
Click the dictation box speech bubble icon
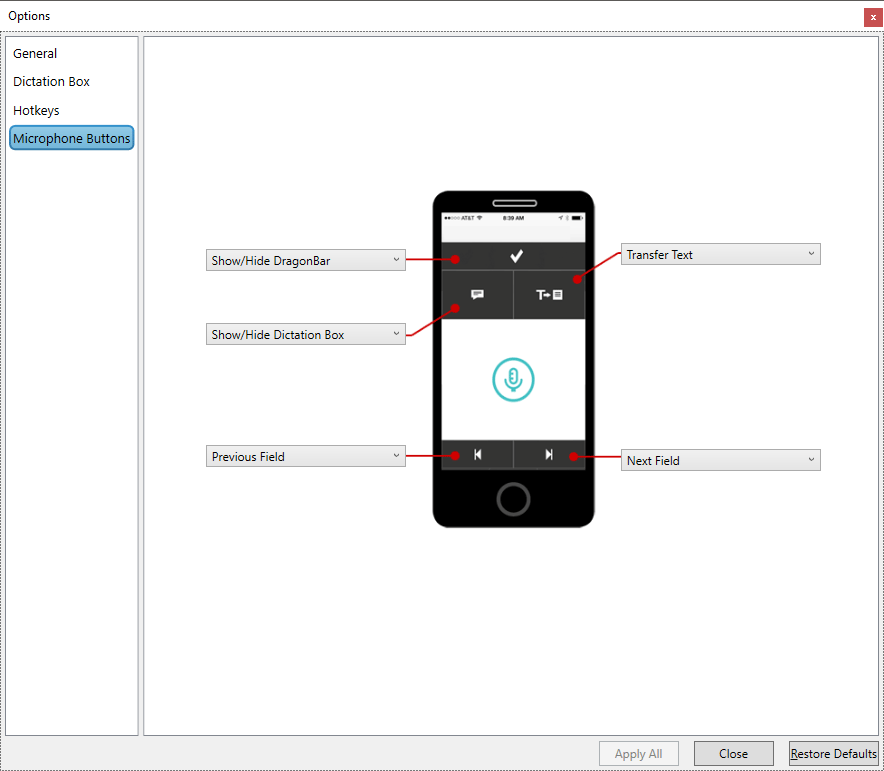point(477,294)
